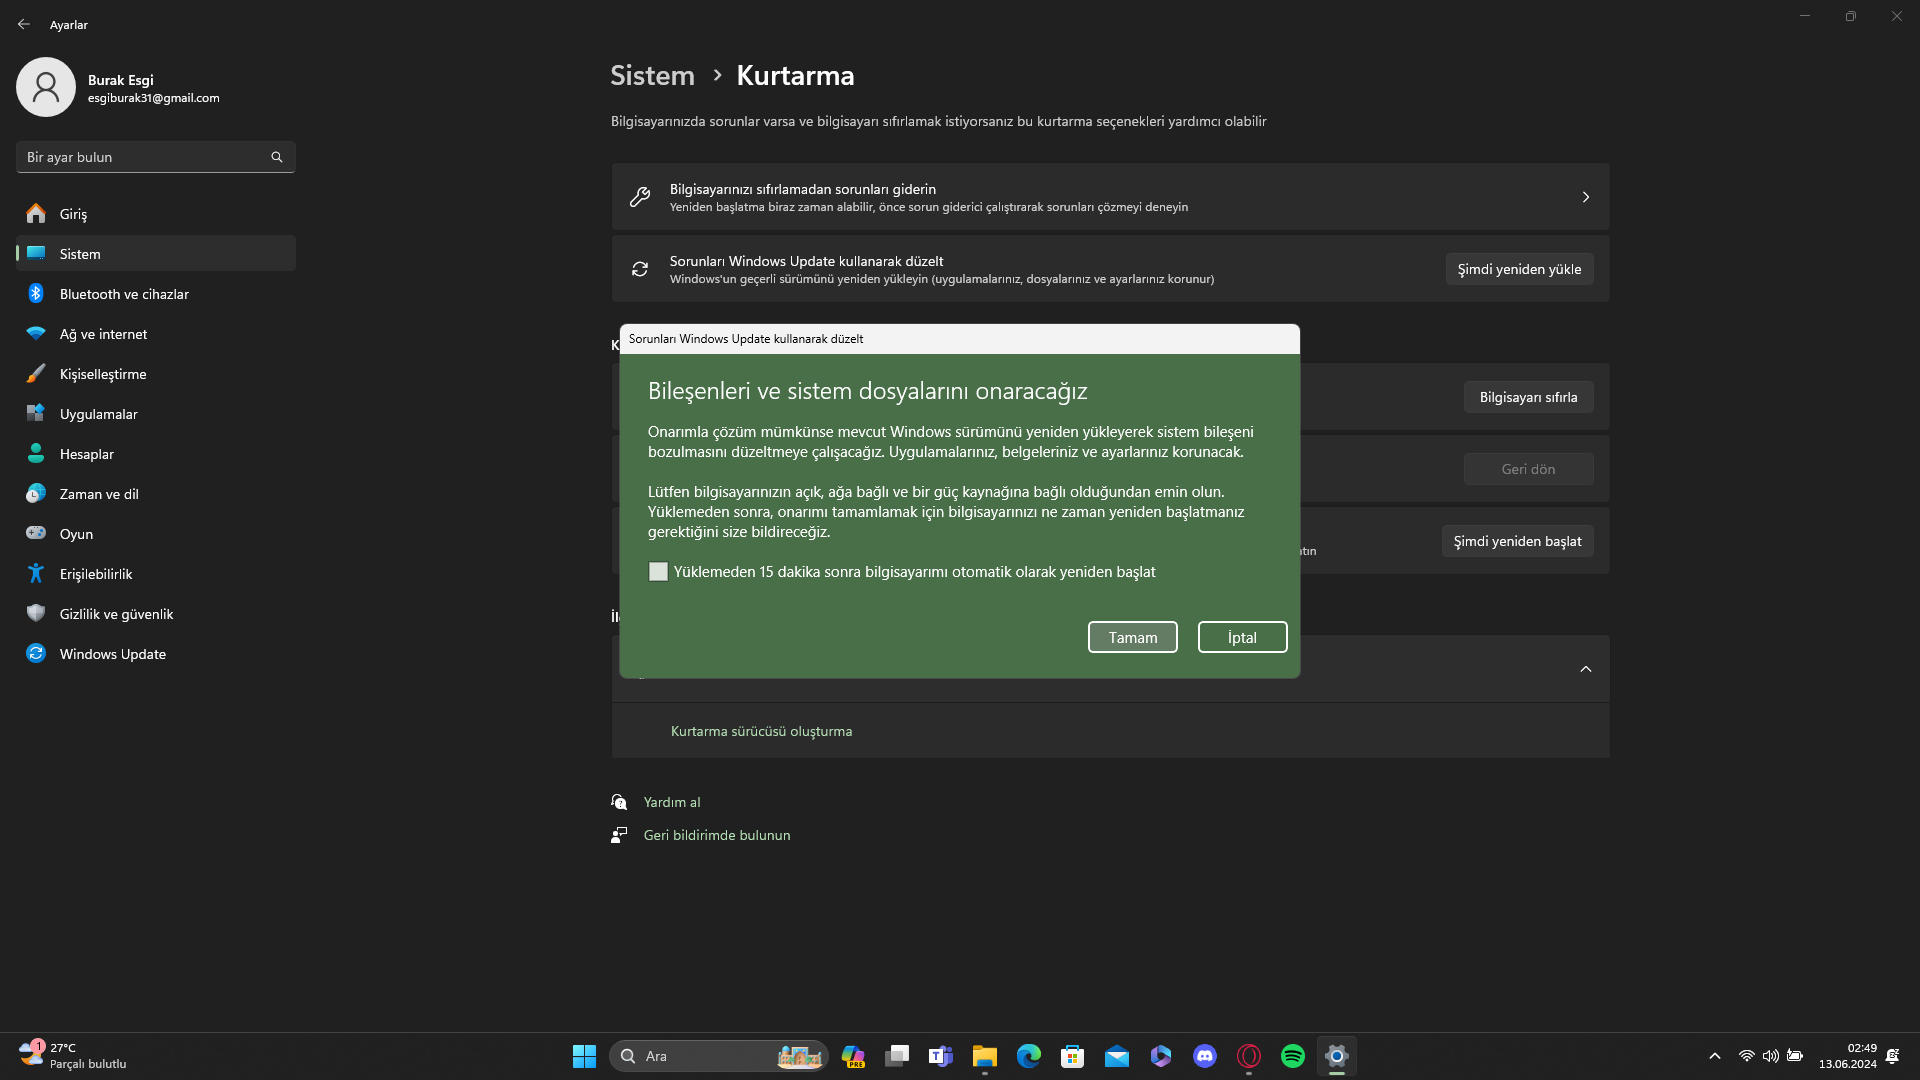
Task: Collapse the help section chevron
Action: 1585,669
